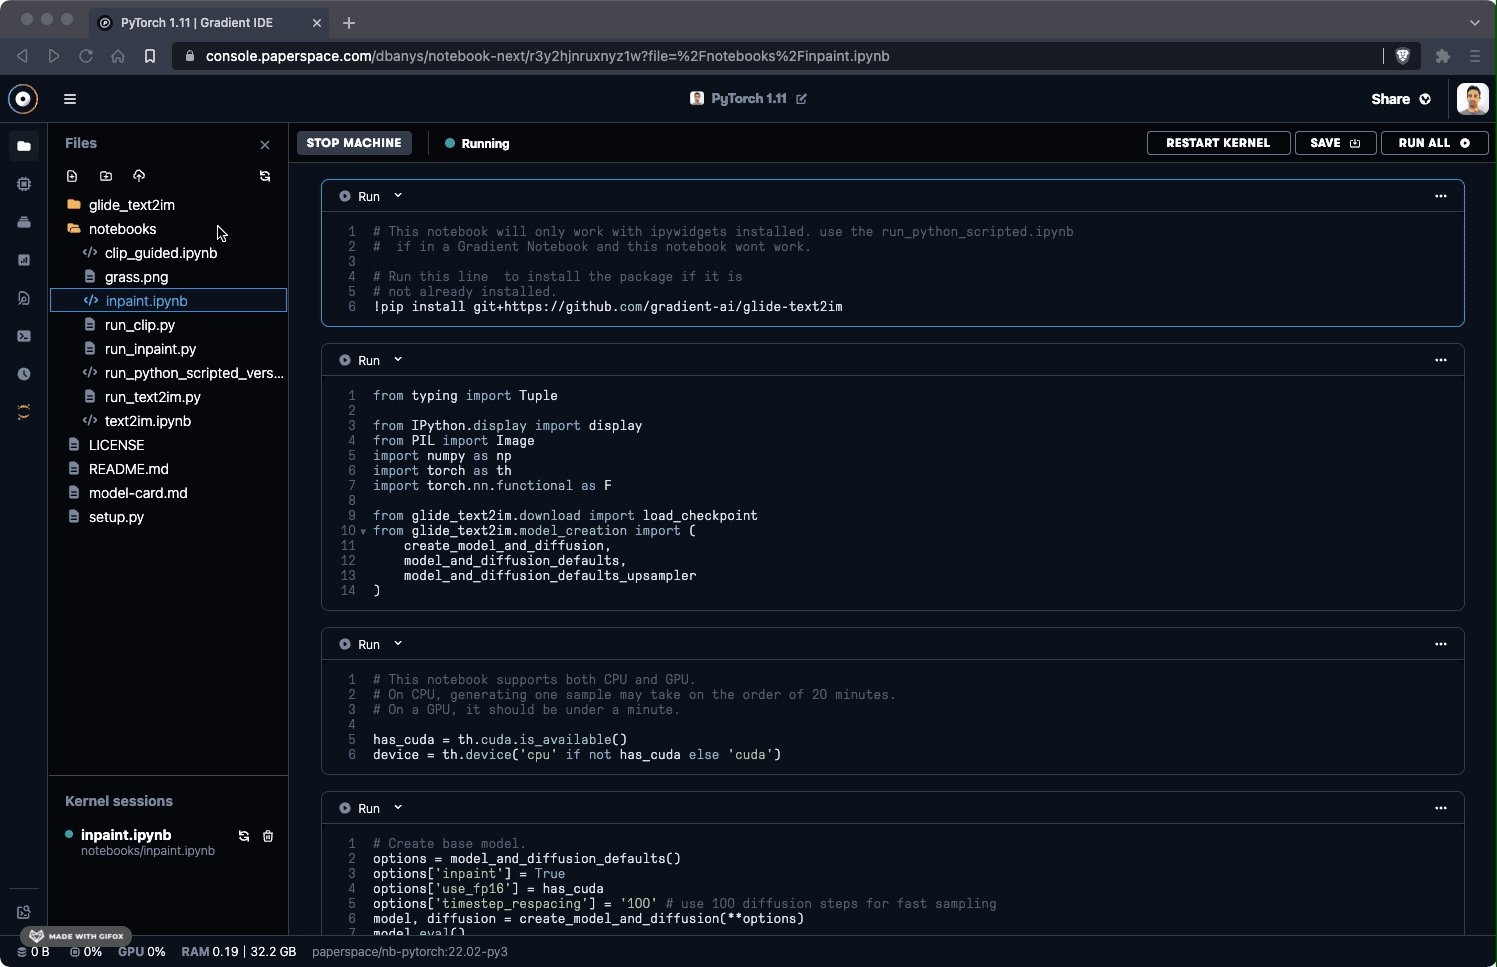The height and width of the screenshot is (967, 1497).
Task: Upload a file via the cloud upload icon
Action: 139,175
